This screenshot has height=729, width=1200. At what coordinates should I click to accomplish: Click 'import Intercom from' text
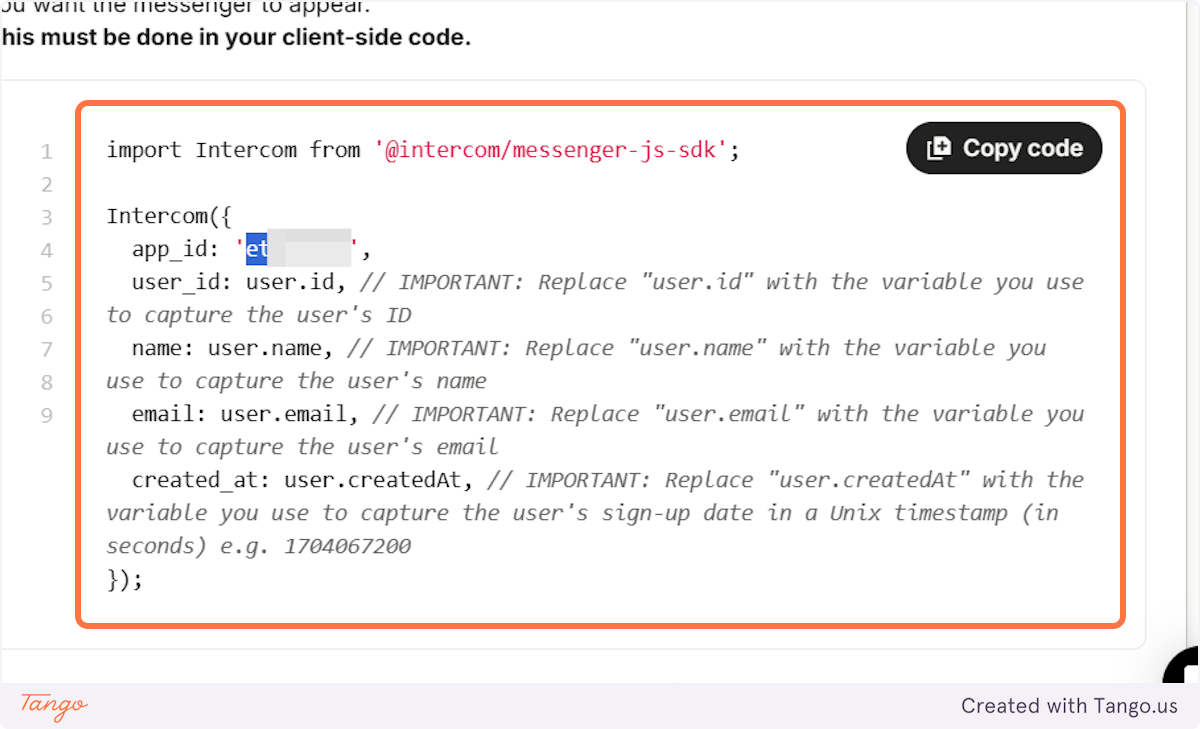click(x=233, y=150)
